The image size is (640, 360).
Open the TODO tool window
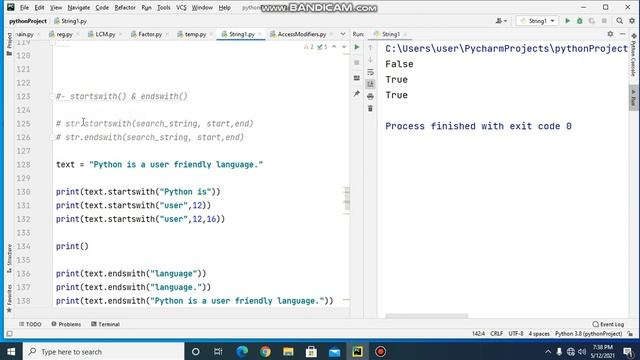click(30, 324)
